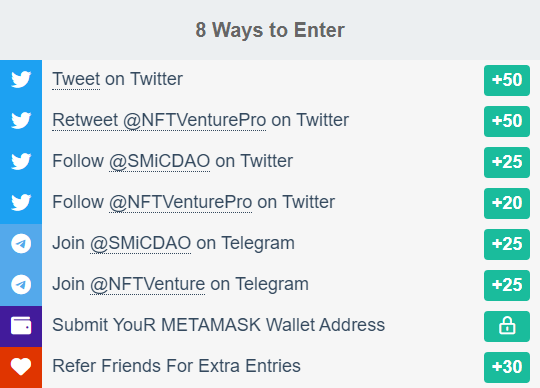Click +20 badge for Follow @NFTVenturePro
This screenshot has height=388, width=540.
(507, 203)
